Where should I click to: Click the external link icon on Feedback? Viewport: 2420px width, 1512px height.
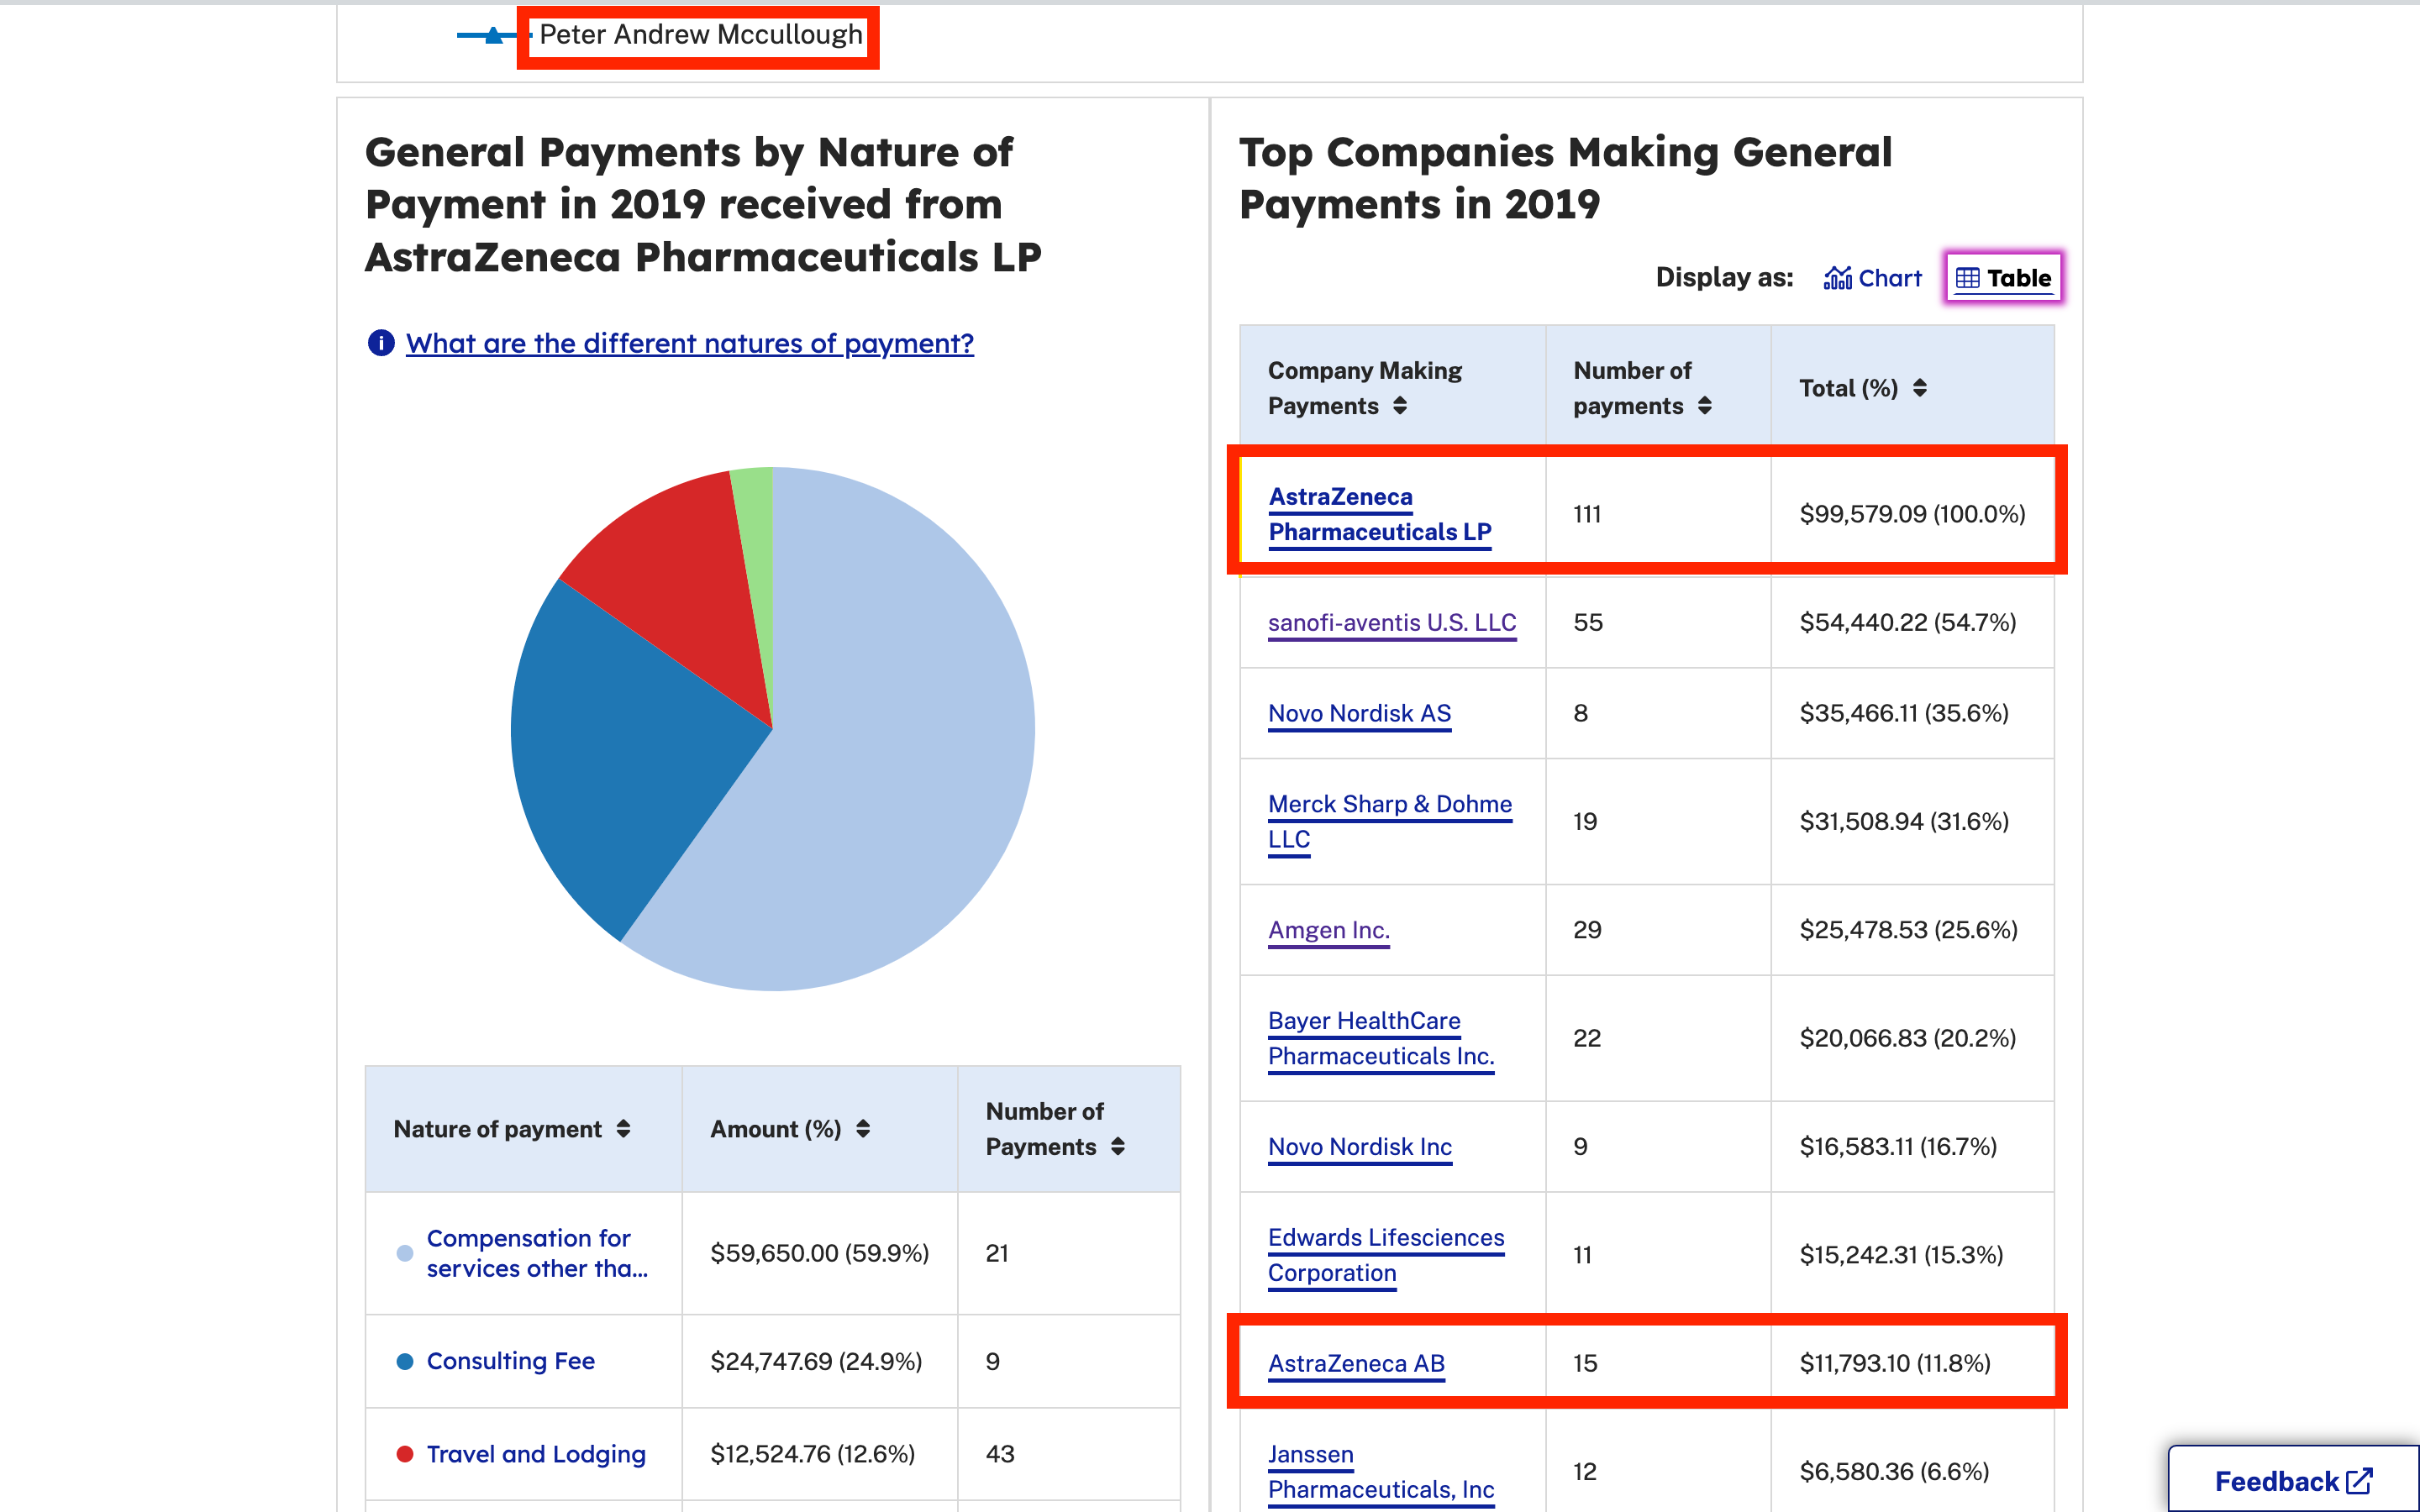coord(2359,1480)
